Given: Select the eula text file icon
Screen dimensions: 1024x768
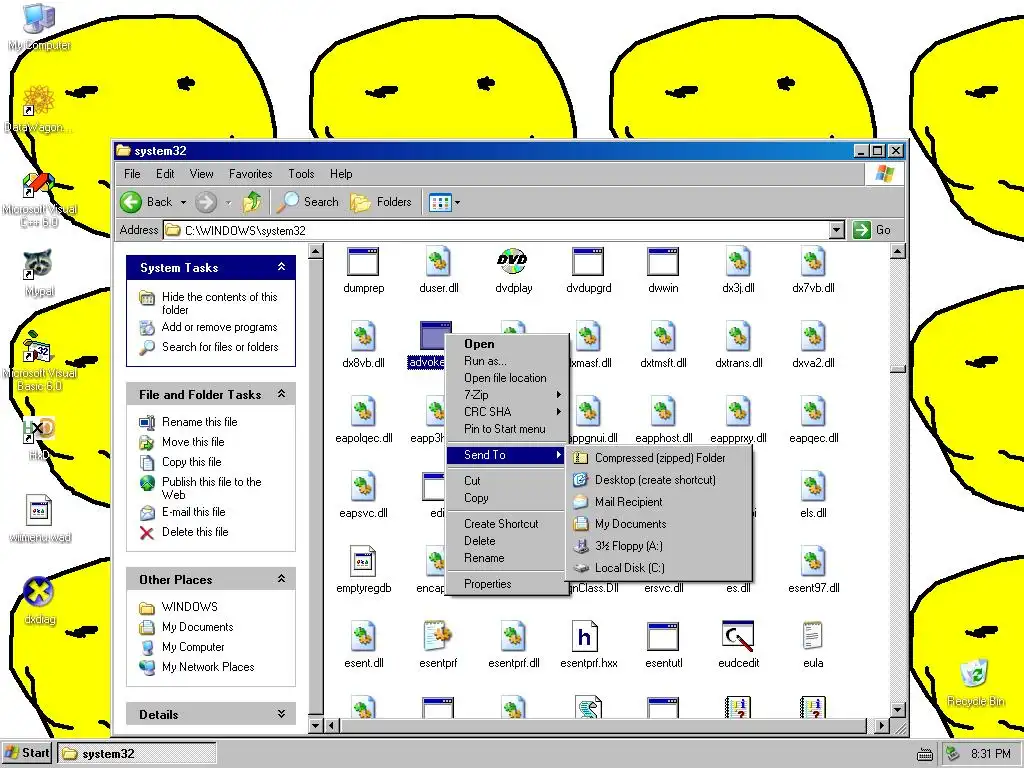Looking at the screenshot, I should [x=812, y=636].
